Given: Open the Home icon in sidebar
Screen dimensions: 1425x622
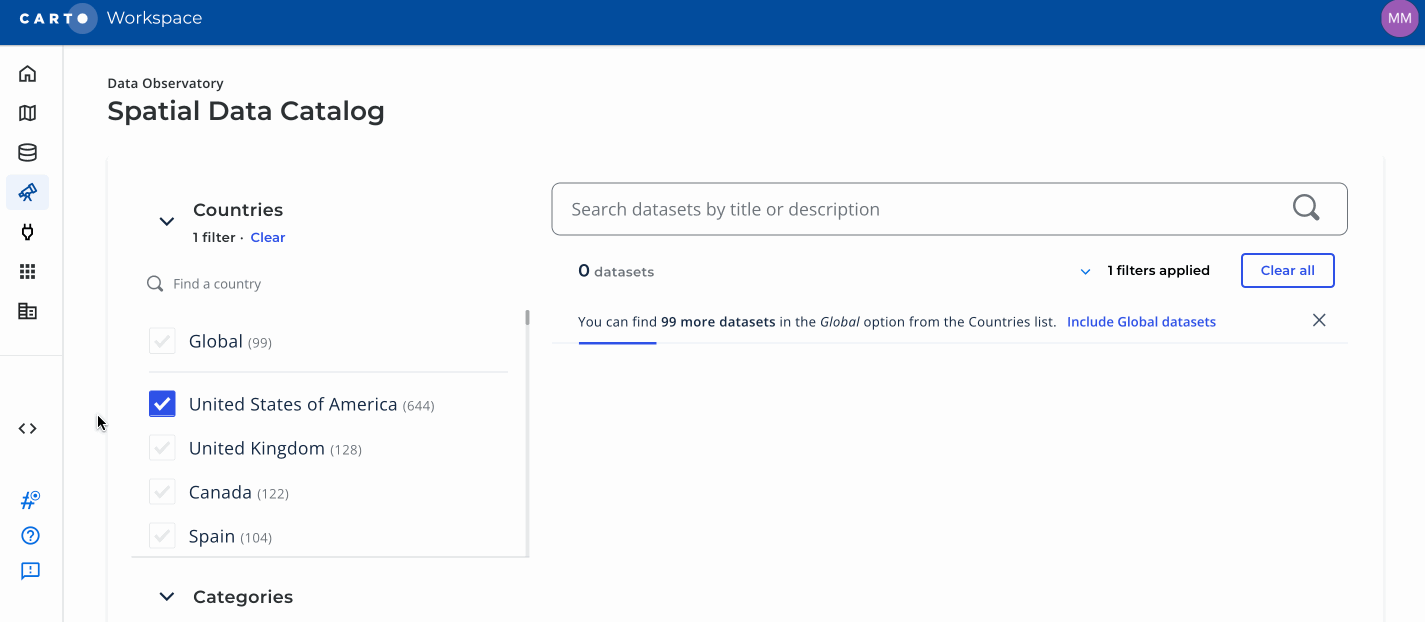Looking at the screenshot, I should coord(28,74).
